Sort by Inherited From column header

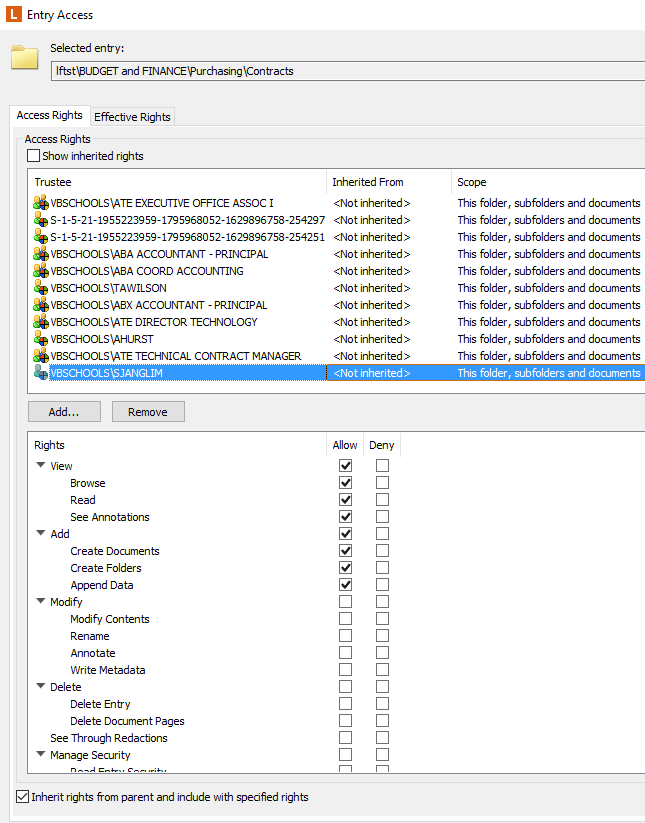pos(389,182)
